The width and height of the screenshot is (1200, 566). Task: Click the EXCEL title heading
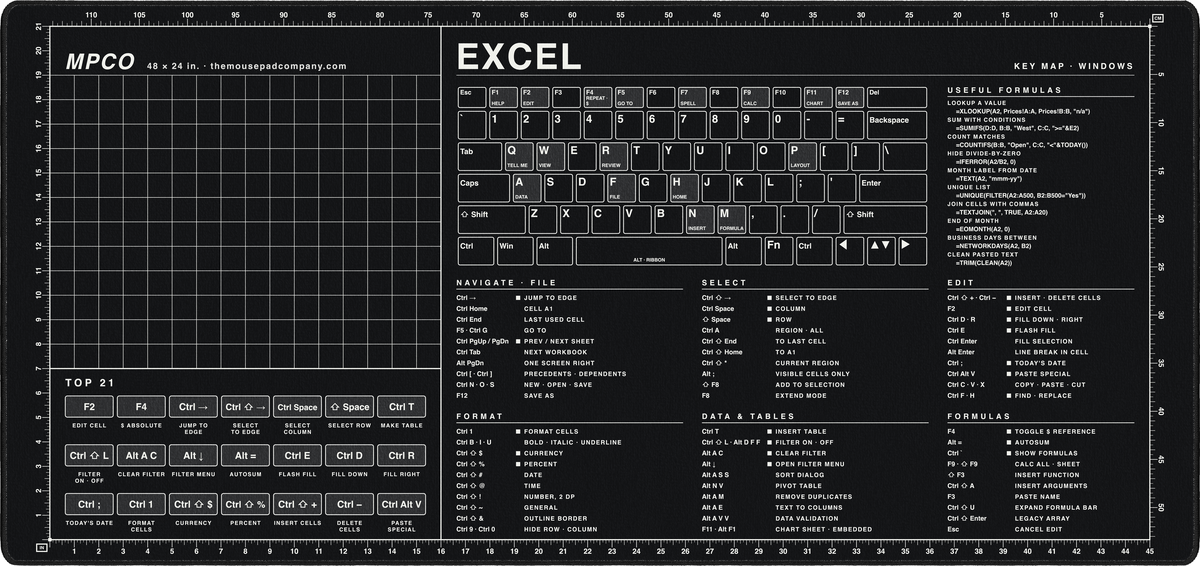tap(519, 57)
